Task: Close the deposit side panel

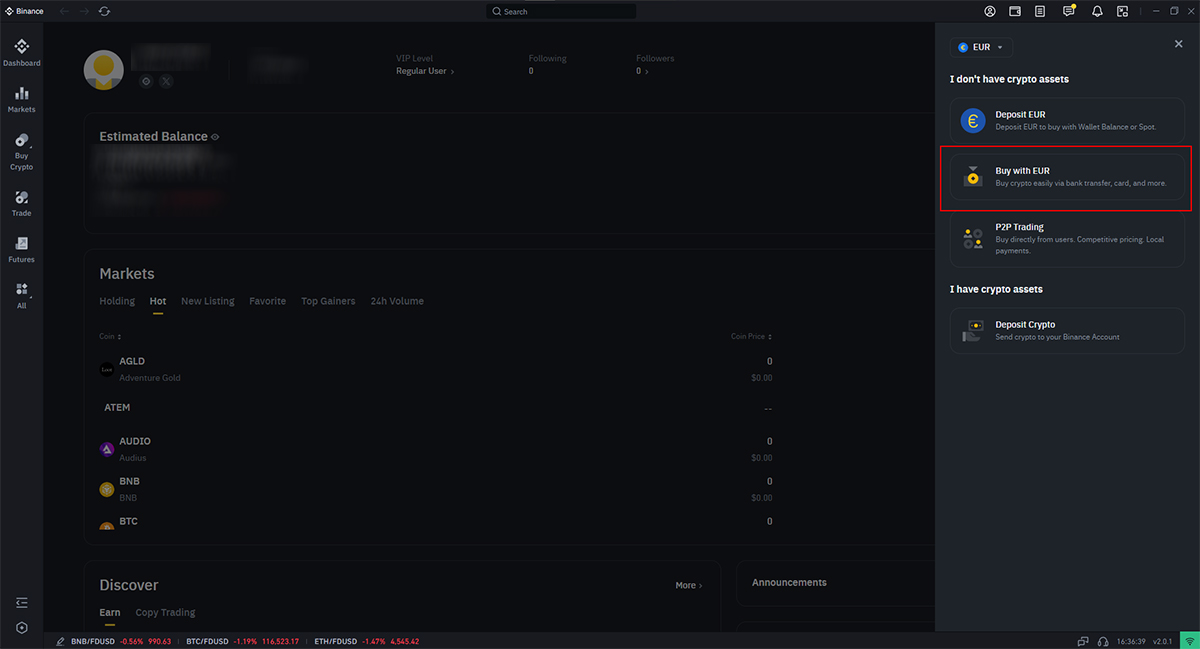Action: 1178,44
